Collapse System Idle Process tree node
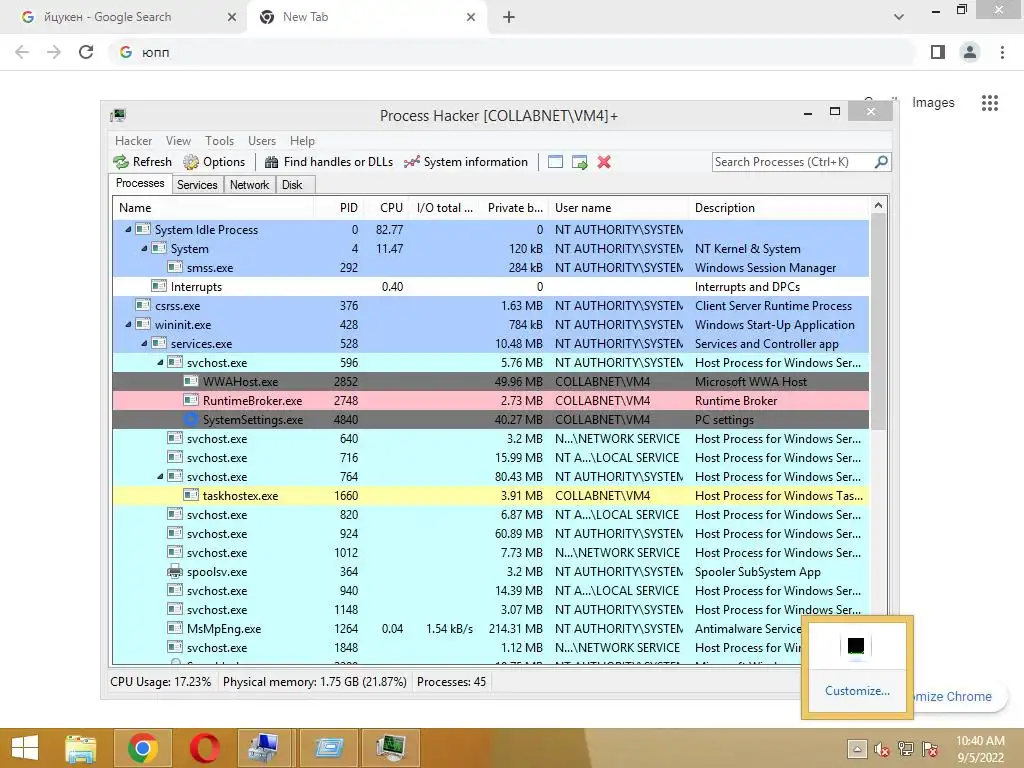The width and height of the screenshot is (1024, 768). (x=128, y=229)
